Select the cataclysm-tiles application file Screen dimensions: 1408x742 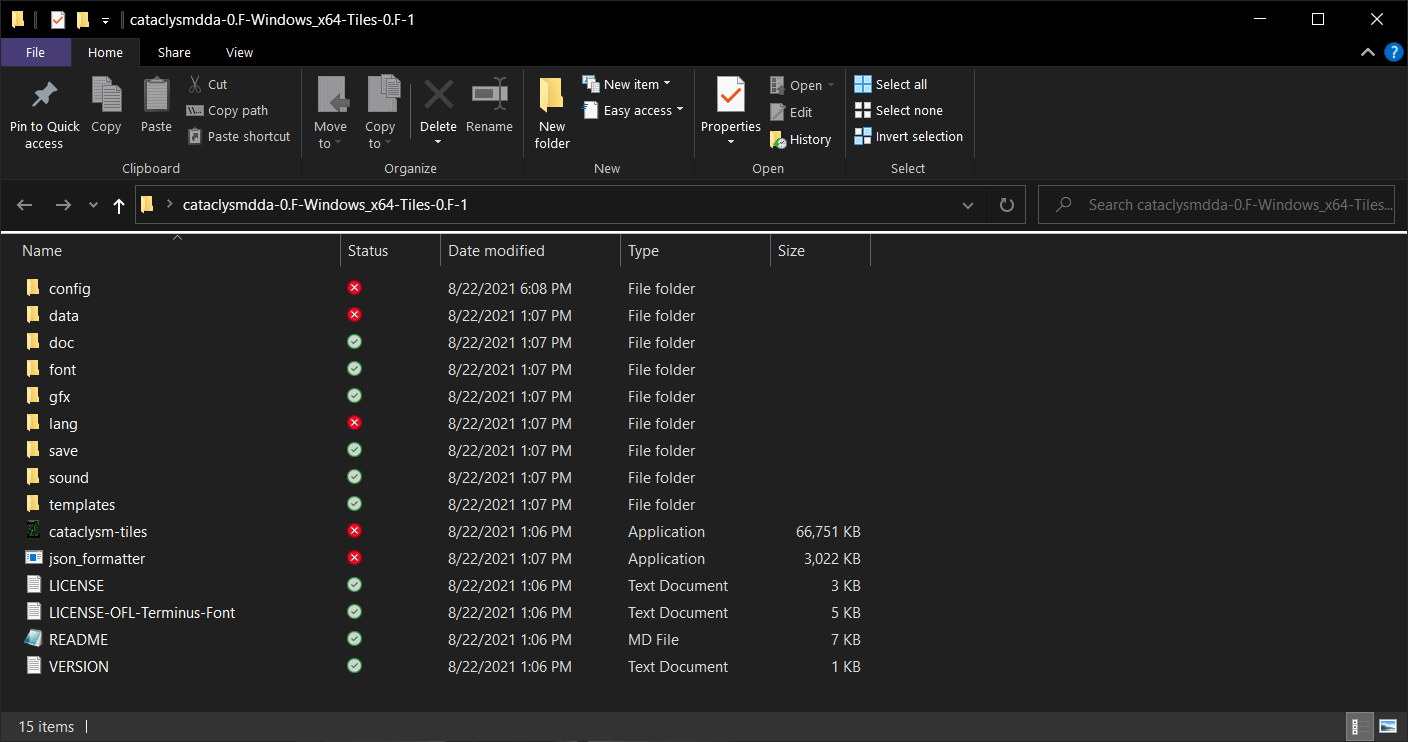pyautogui.click(x=98, y=532)
